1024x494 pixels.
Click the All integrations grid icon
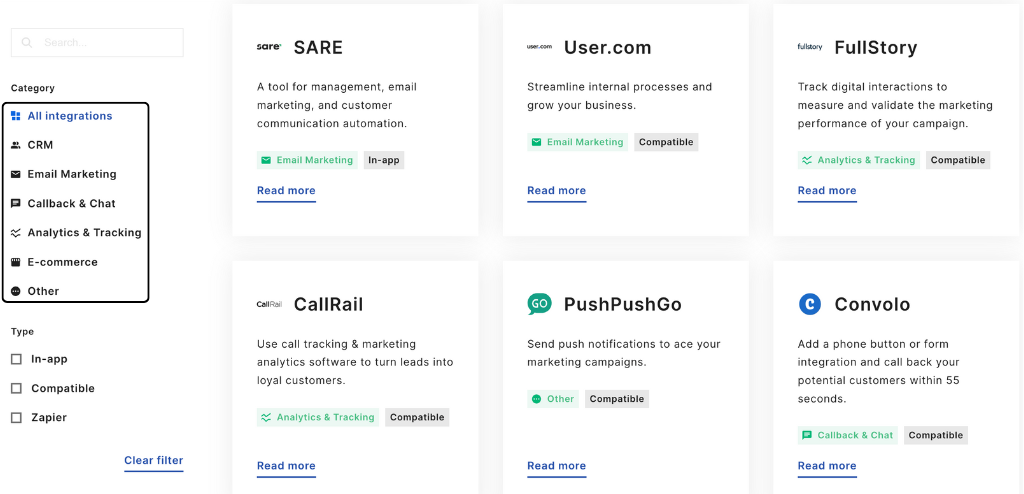tap(16, 116)
